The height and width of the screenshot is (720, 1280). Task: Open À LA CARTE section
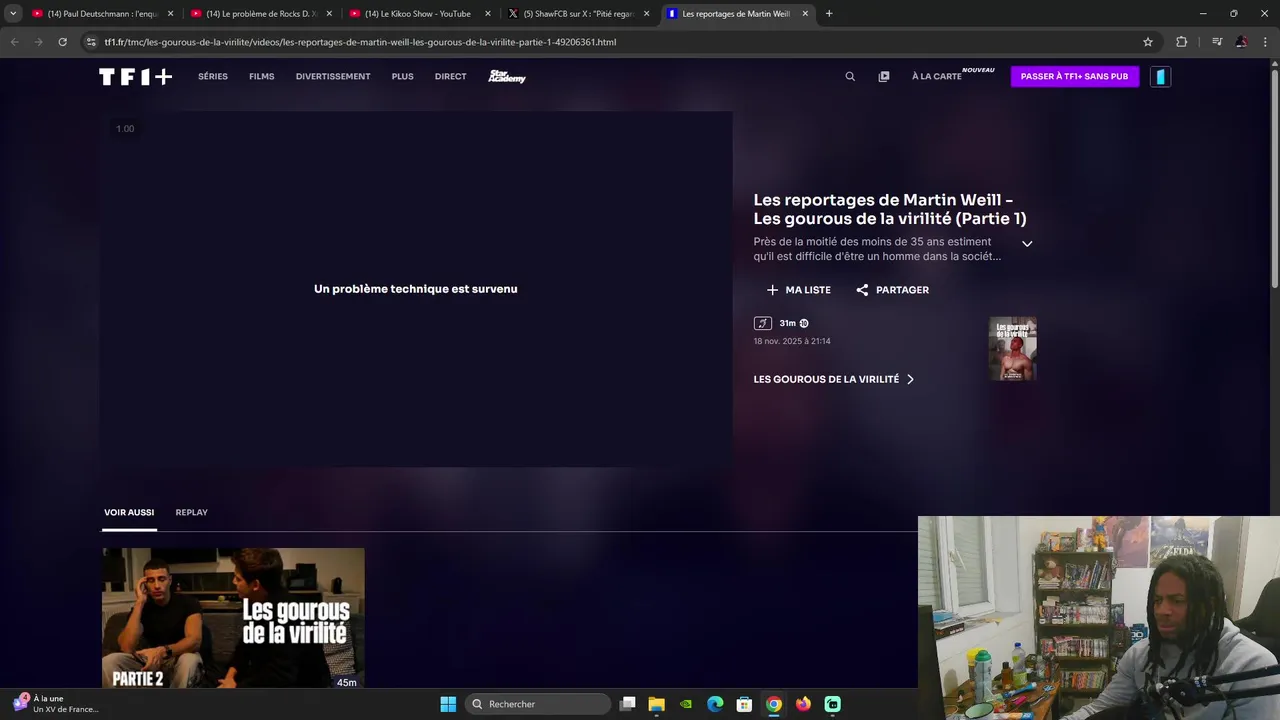(937, 77)
